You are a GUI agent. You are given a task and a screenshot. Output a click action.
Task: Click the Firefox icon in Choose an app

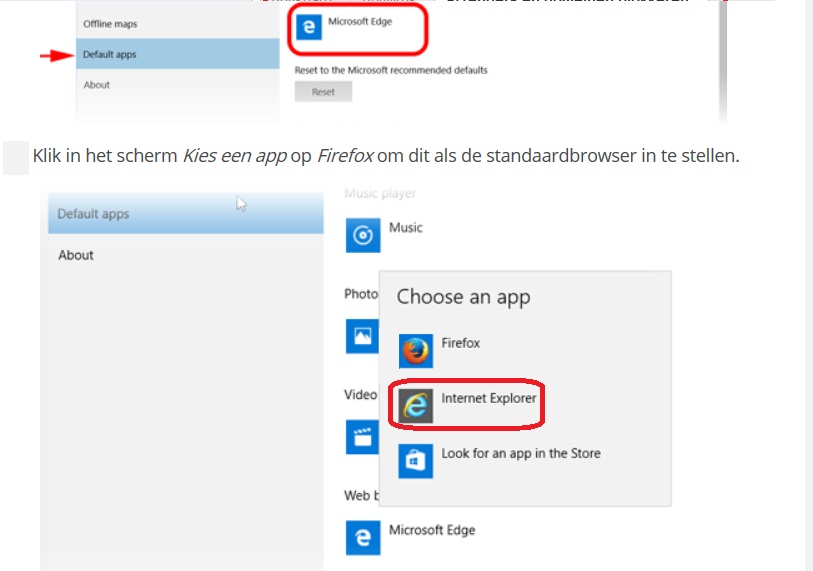(x=416, y=351)
